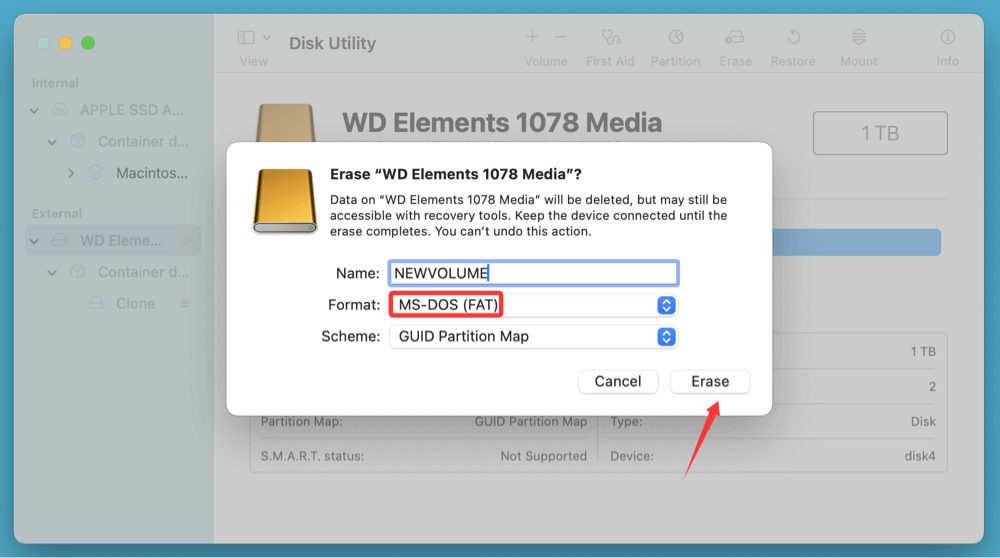The image size is (1000, 558).
Task: Click the Macintosh volume layers icon
Action: click(96, 172)
